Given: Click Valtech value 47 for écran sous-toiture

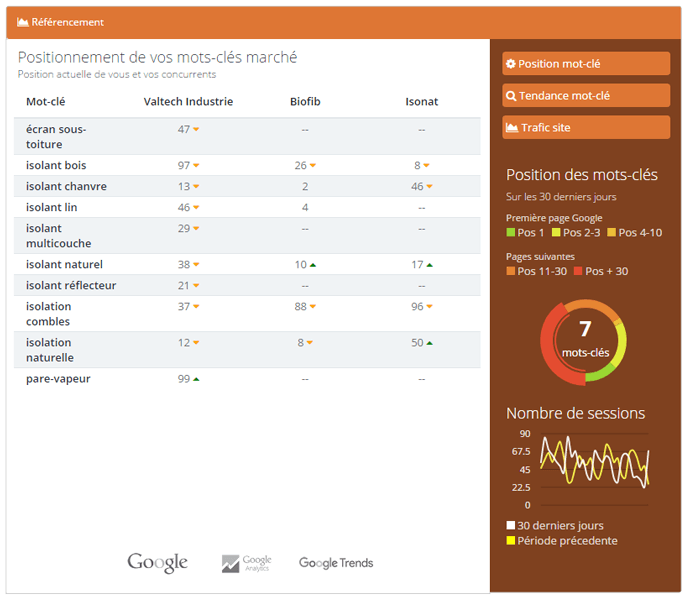Looking at the screenshot, I should (x=184, y=129).
